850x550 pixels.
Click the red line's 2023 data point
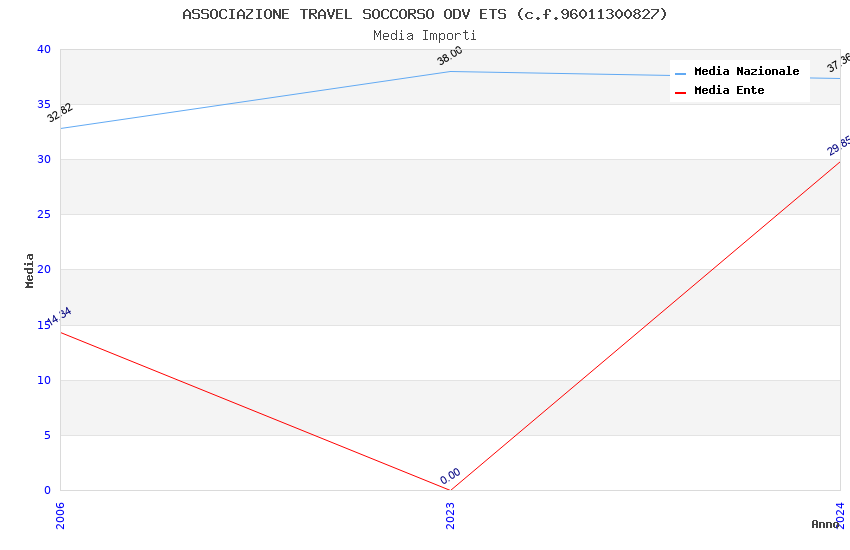(450, 490)
